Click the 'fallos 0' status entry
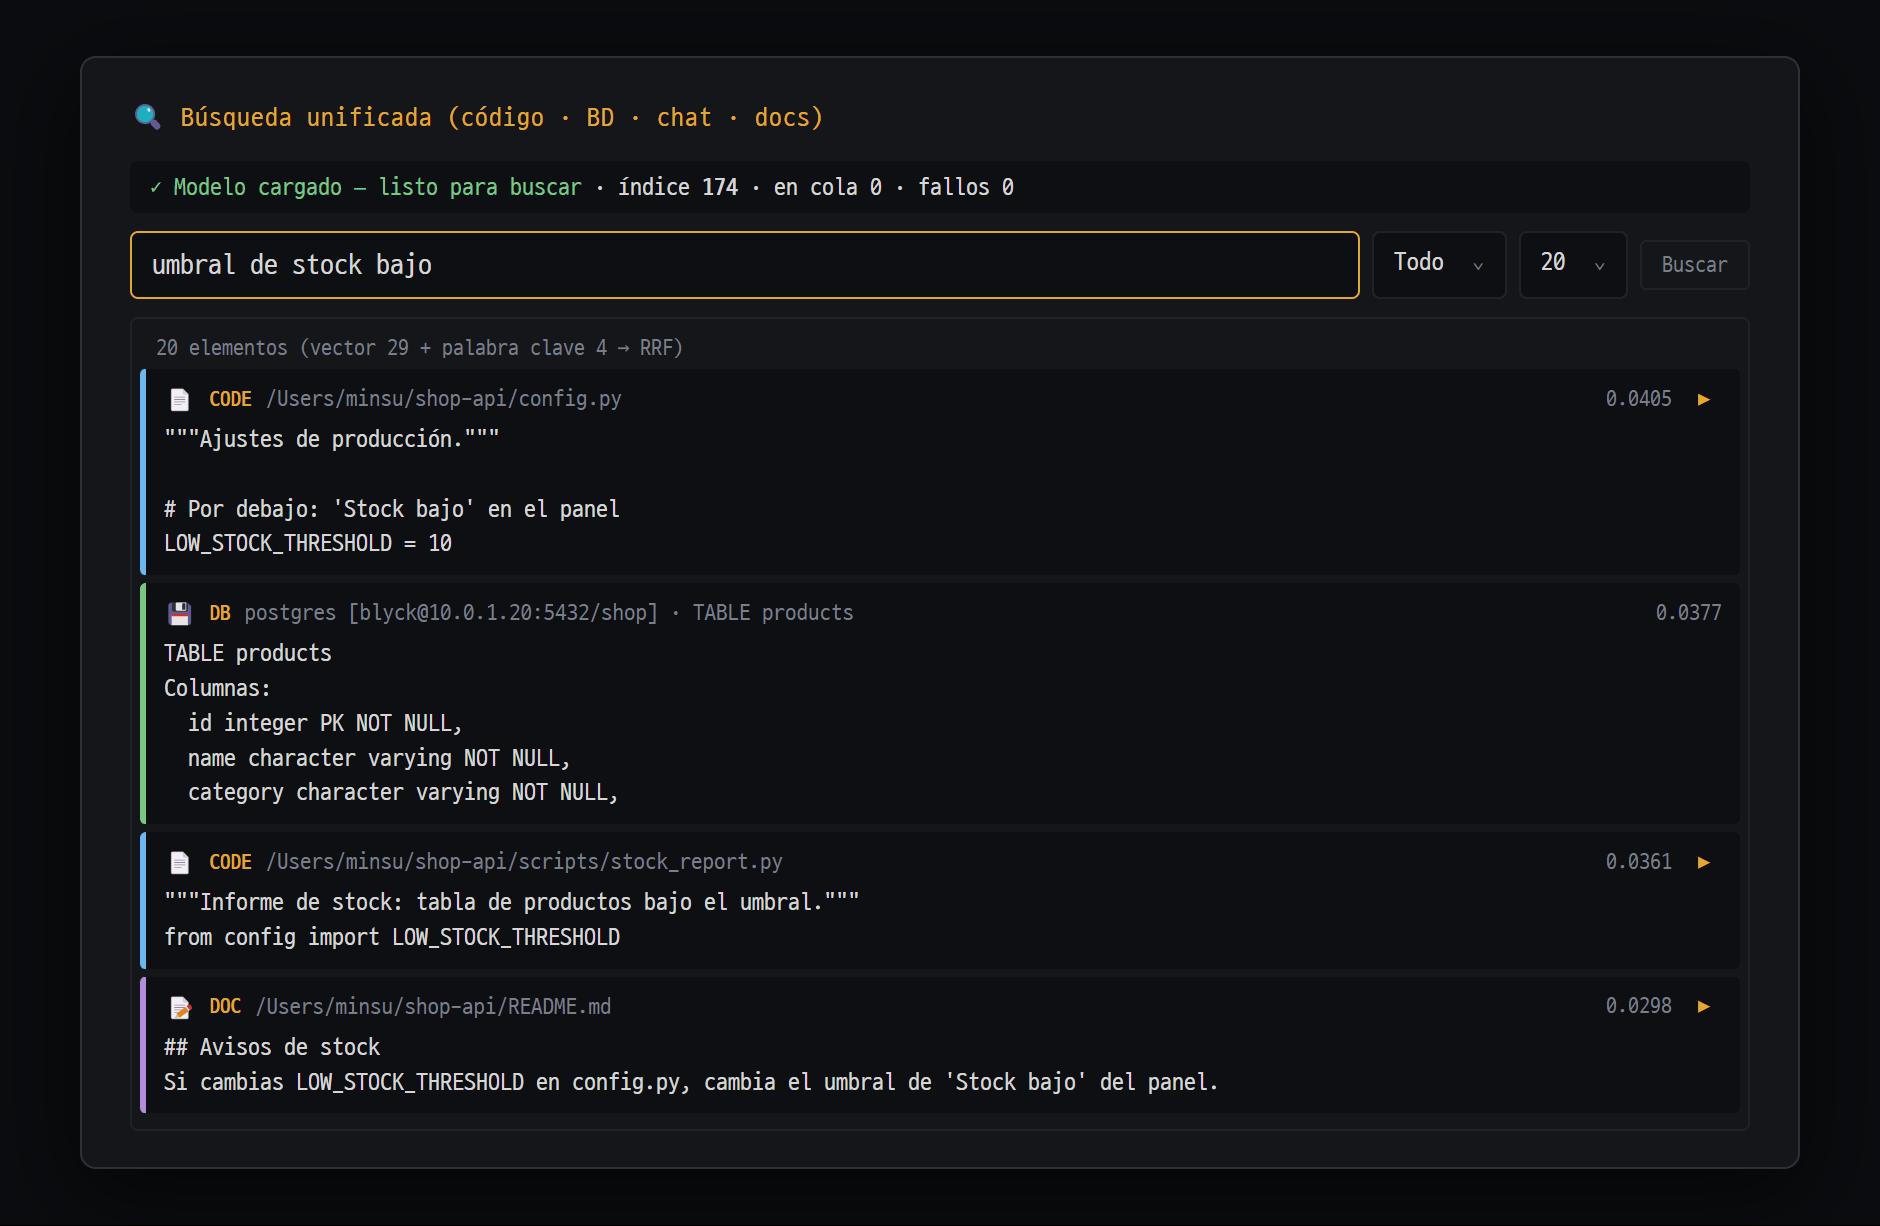 [x=966, y=187]
